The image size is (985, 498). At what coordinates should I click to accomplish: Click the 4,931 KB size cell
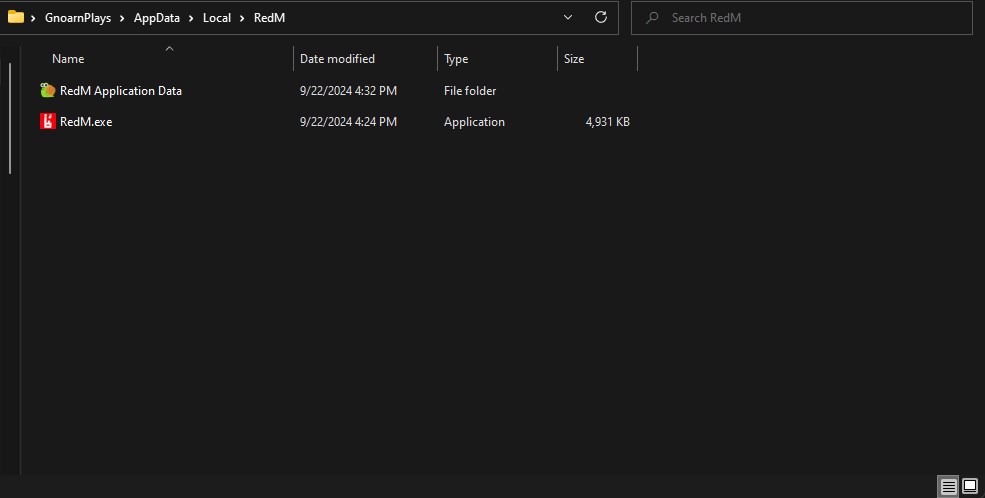(x=607, y=122)
